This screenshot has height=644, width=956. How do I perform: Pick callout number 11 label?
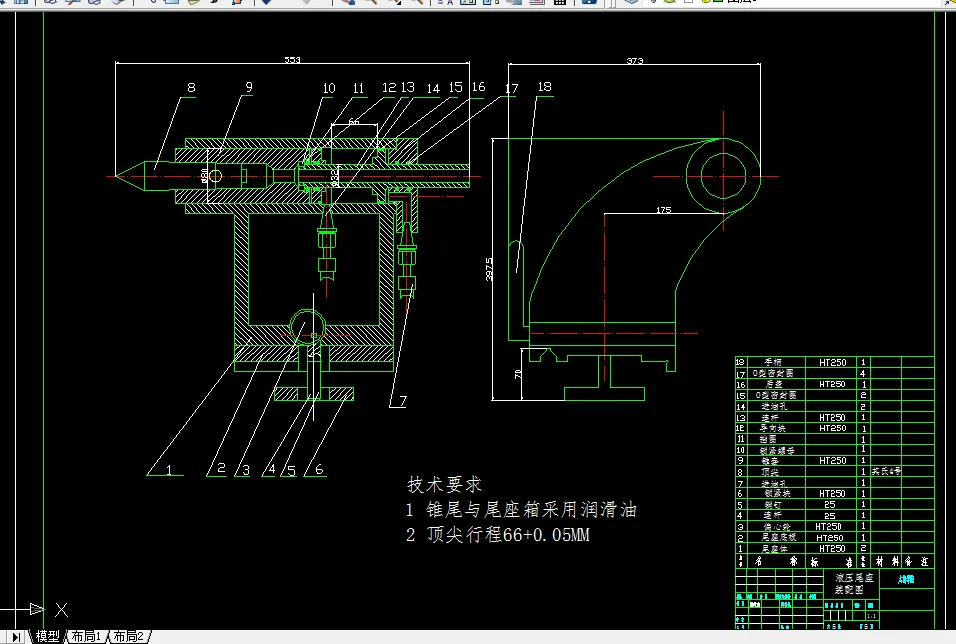(358, 88)
